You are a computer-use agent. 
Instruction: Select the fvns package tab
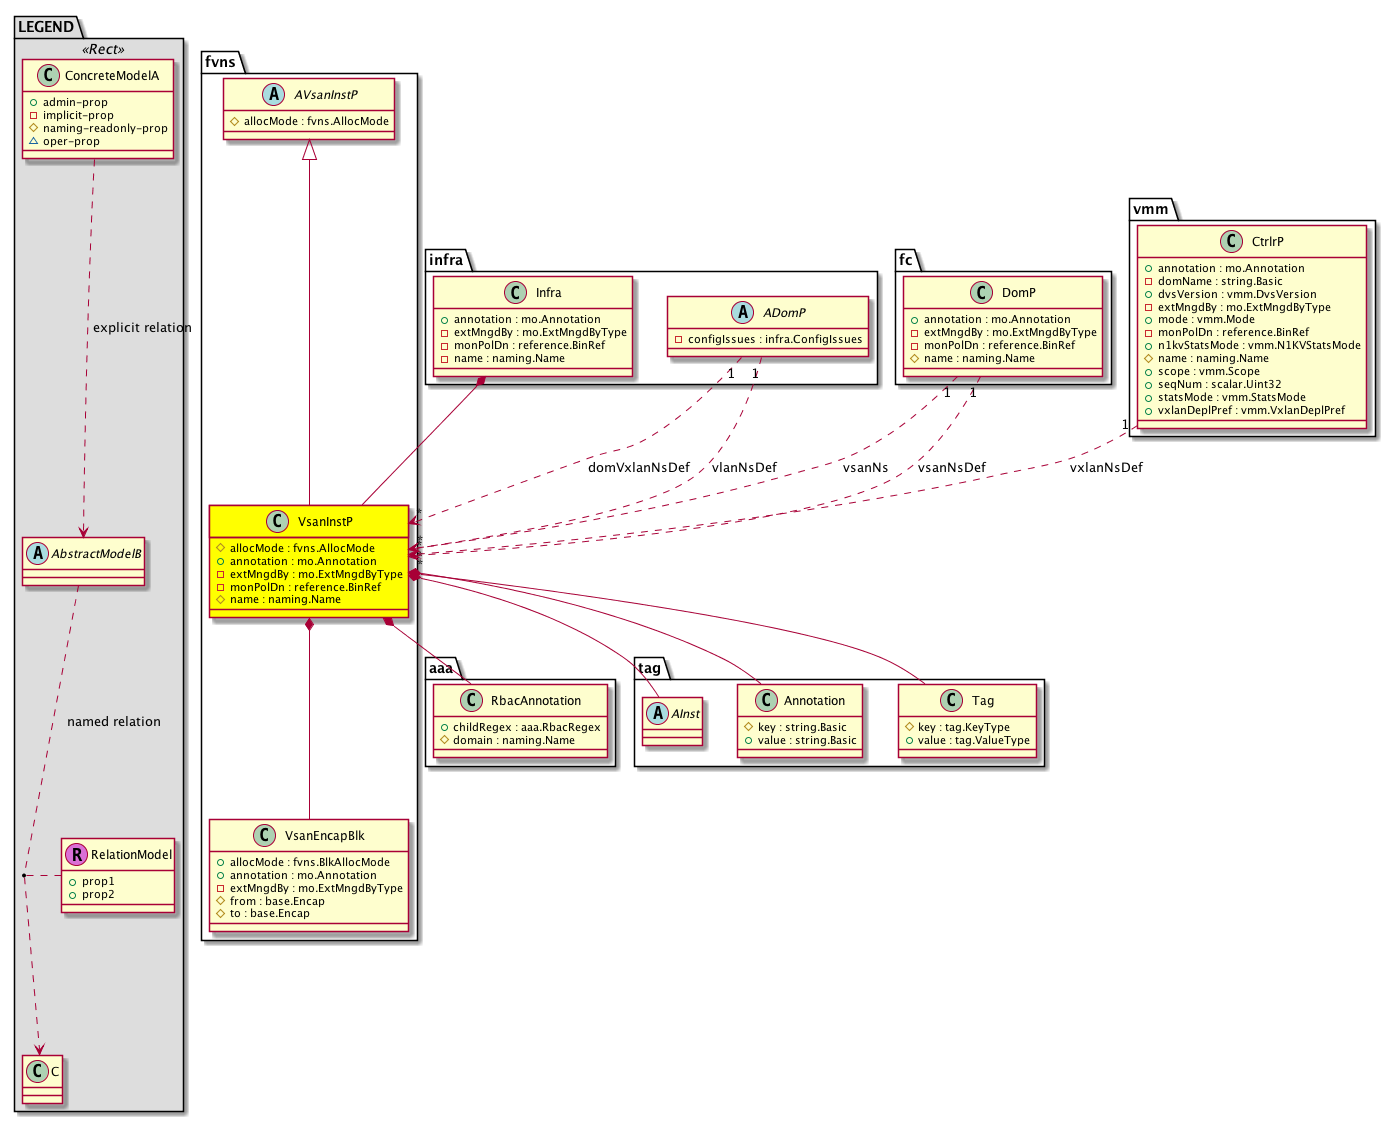(221, 62)
